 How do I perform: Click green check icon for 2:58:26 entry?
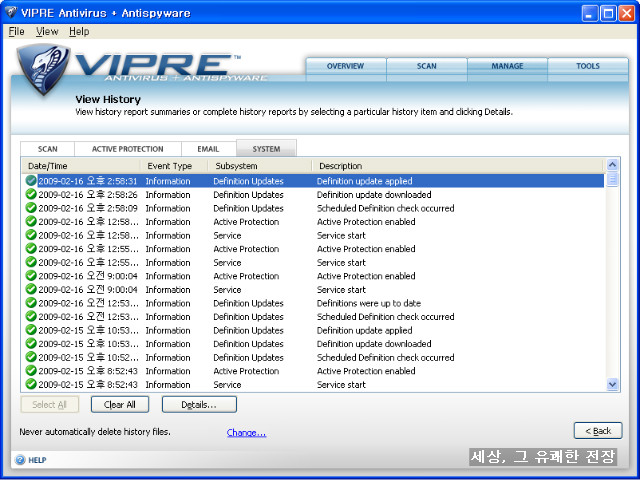tap(31, 194)
